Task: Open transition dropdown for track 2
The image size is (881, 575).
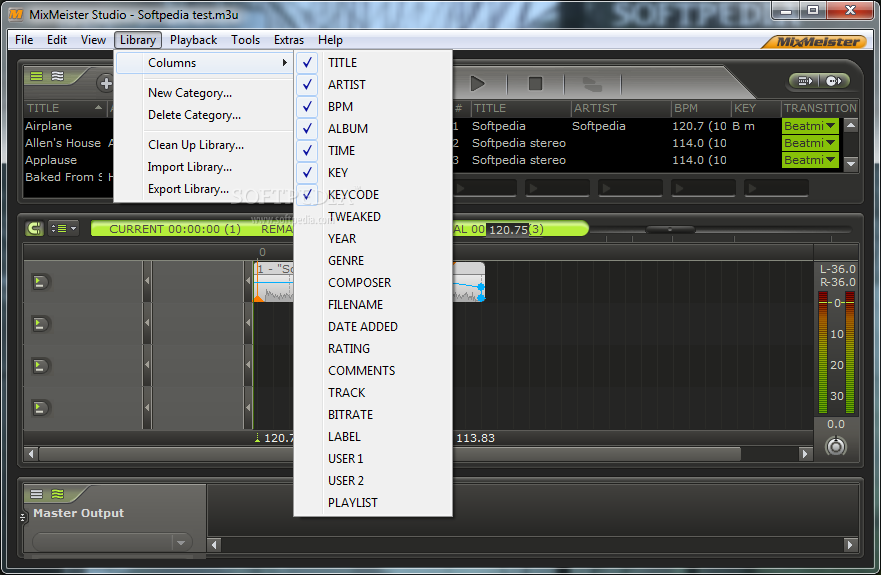Action: pos(810,143)
